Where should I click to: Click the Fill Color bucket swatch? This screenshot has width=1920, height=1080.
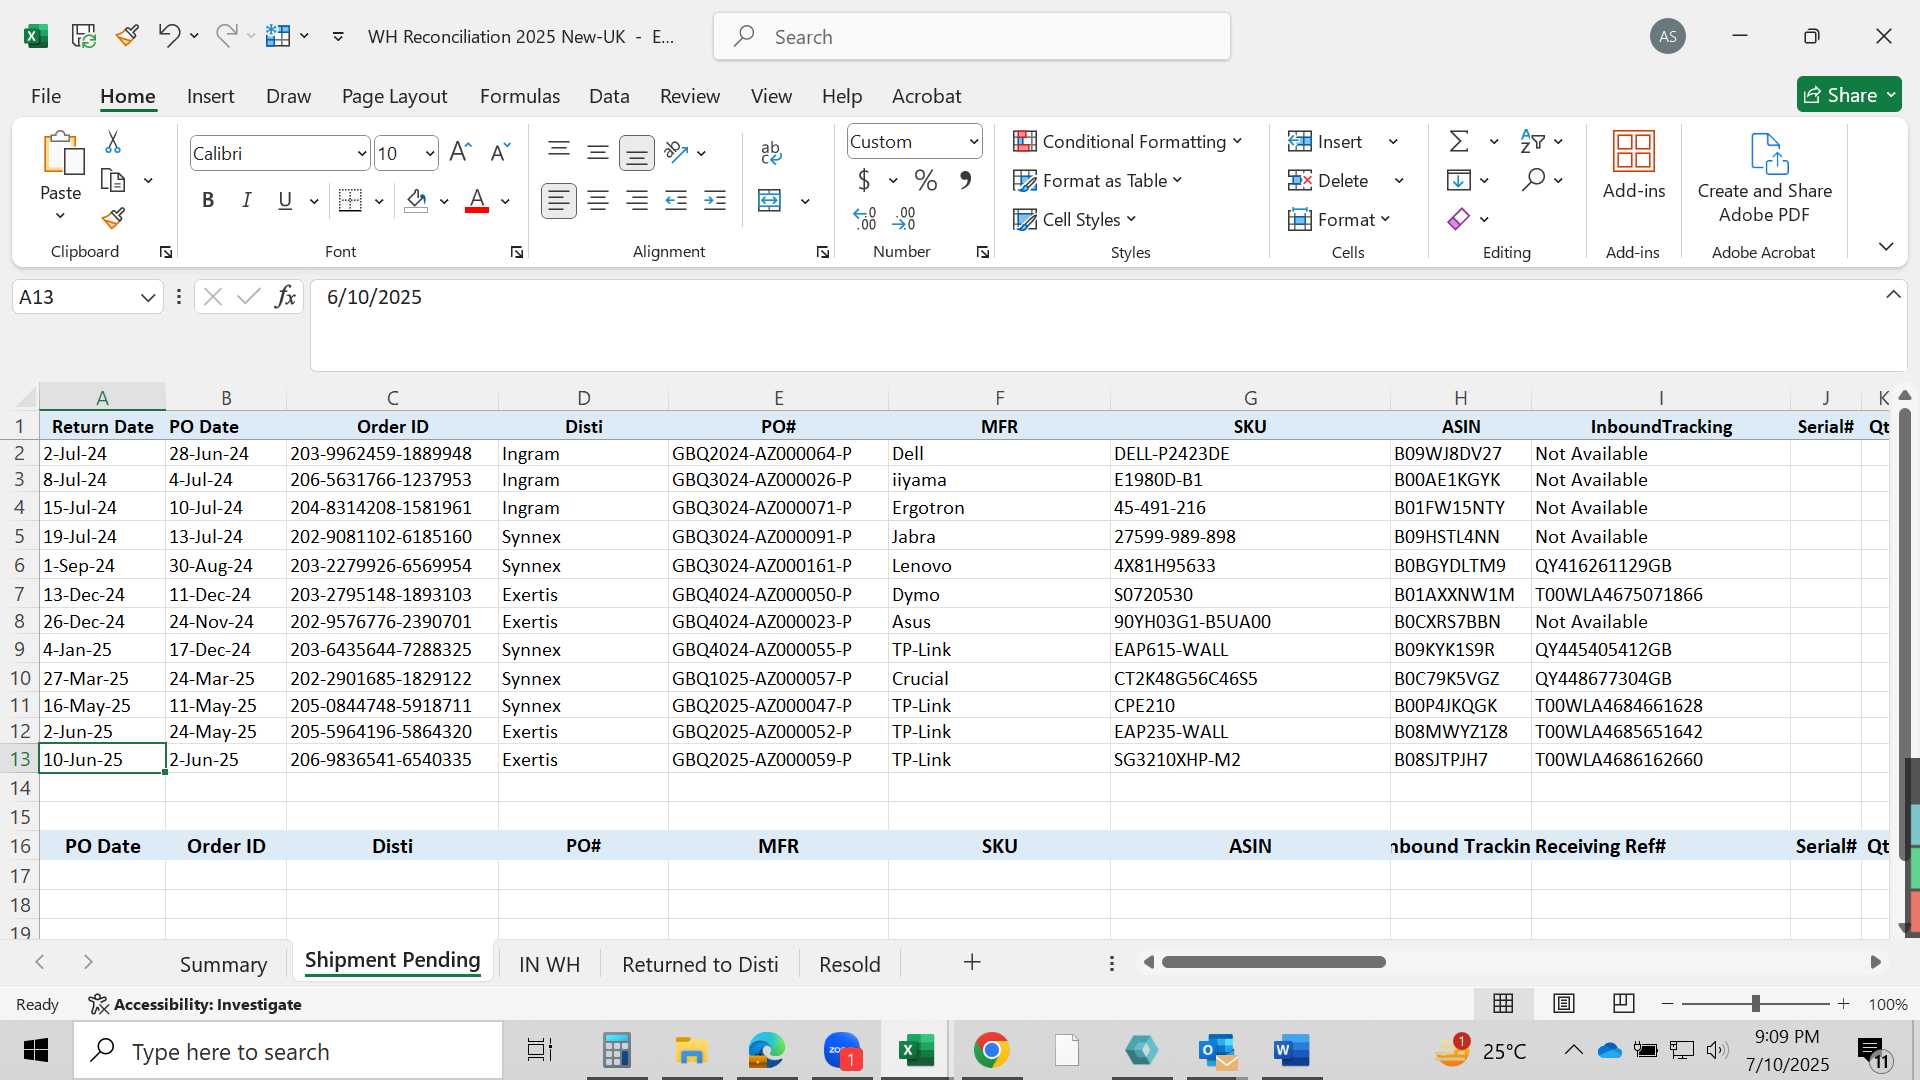coord(417,201)
